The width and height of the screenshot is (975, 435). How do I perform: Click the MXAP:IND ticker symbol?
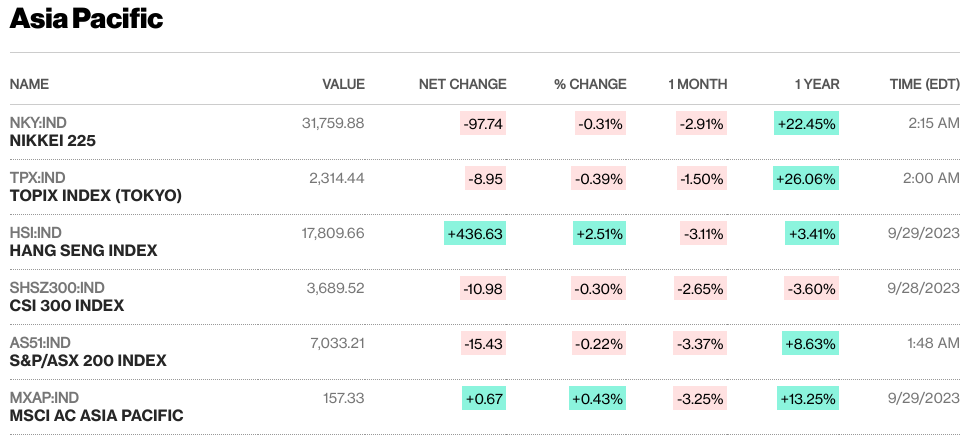(x=42, y=398)
